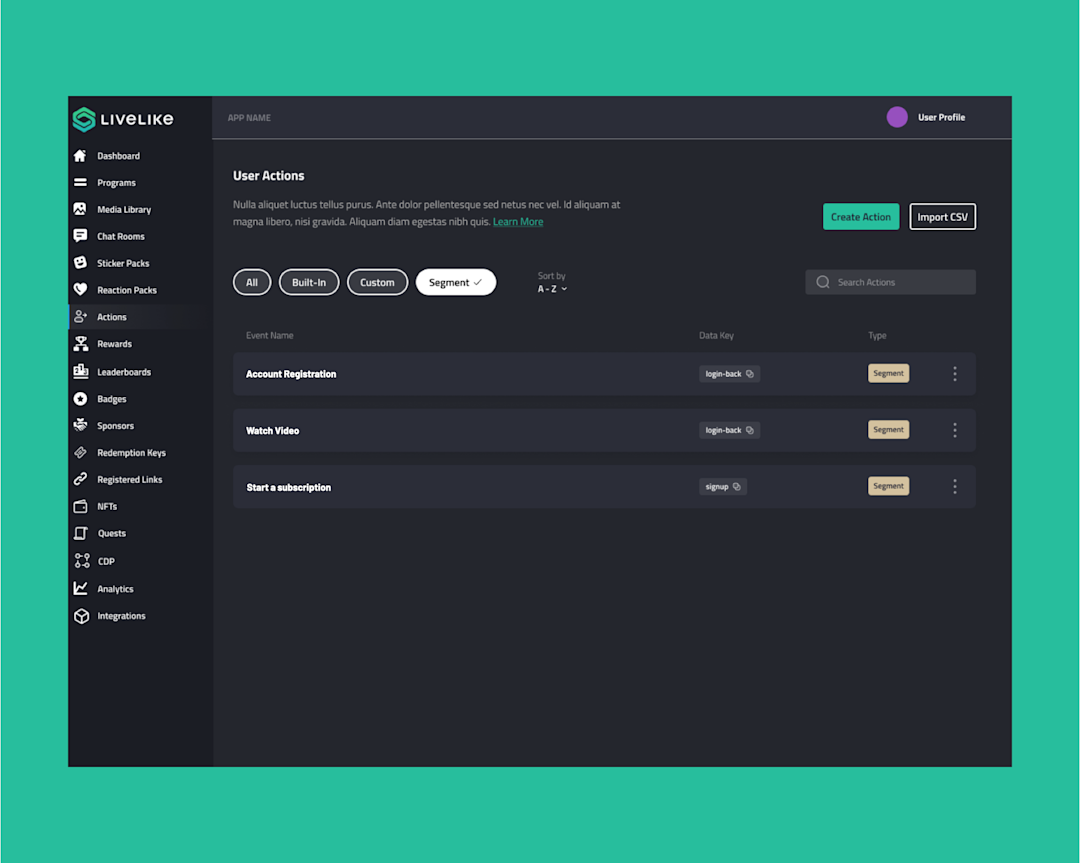Select the Badges star icon
The image size is (1080, 863).
pos(81,399)
